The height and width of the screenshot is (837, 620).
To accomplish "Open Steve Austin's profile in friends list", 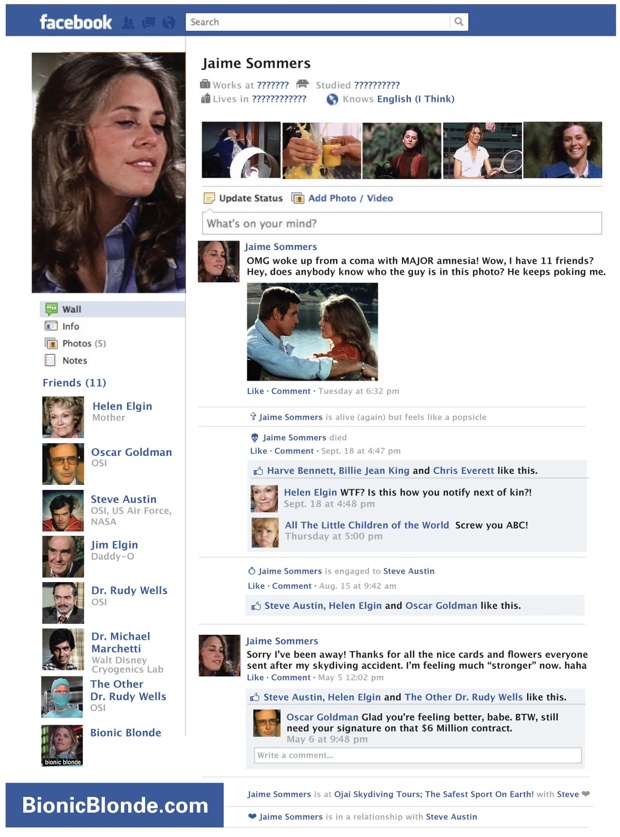I will (x=123, y=499).
